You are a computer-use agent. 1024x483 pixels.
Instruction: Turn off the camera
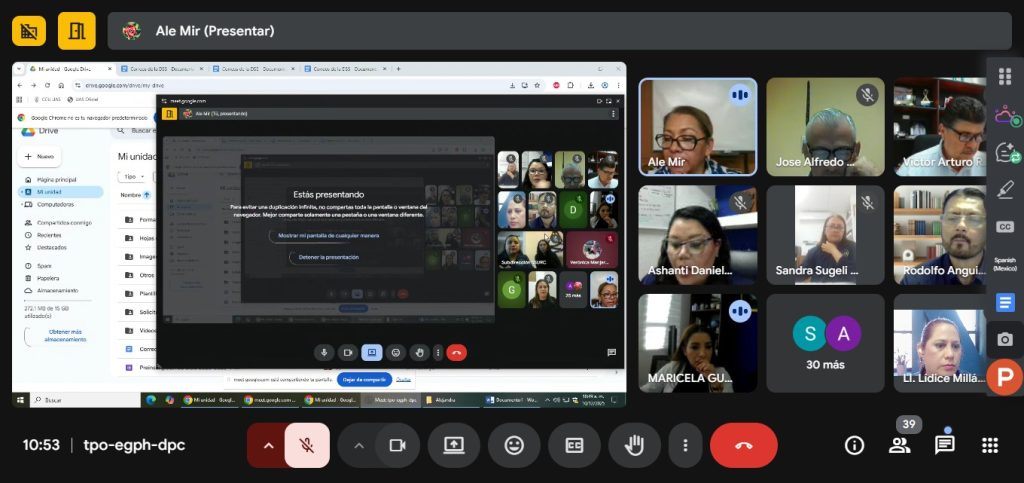pos(397,446)
